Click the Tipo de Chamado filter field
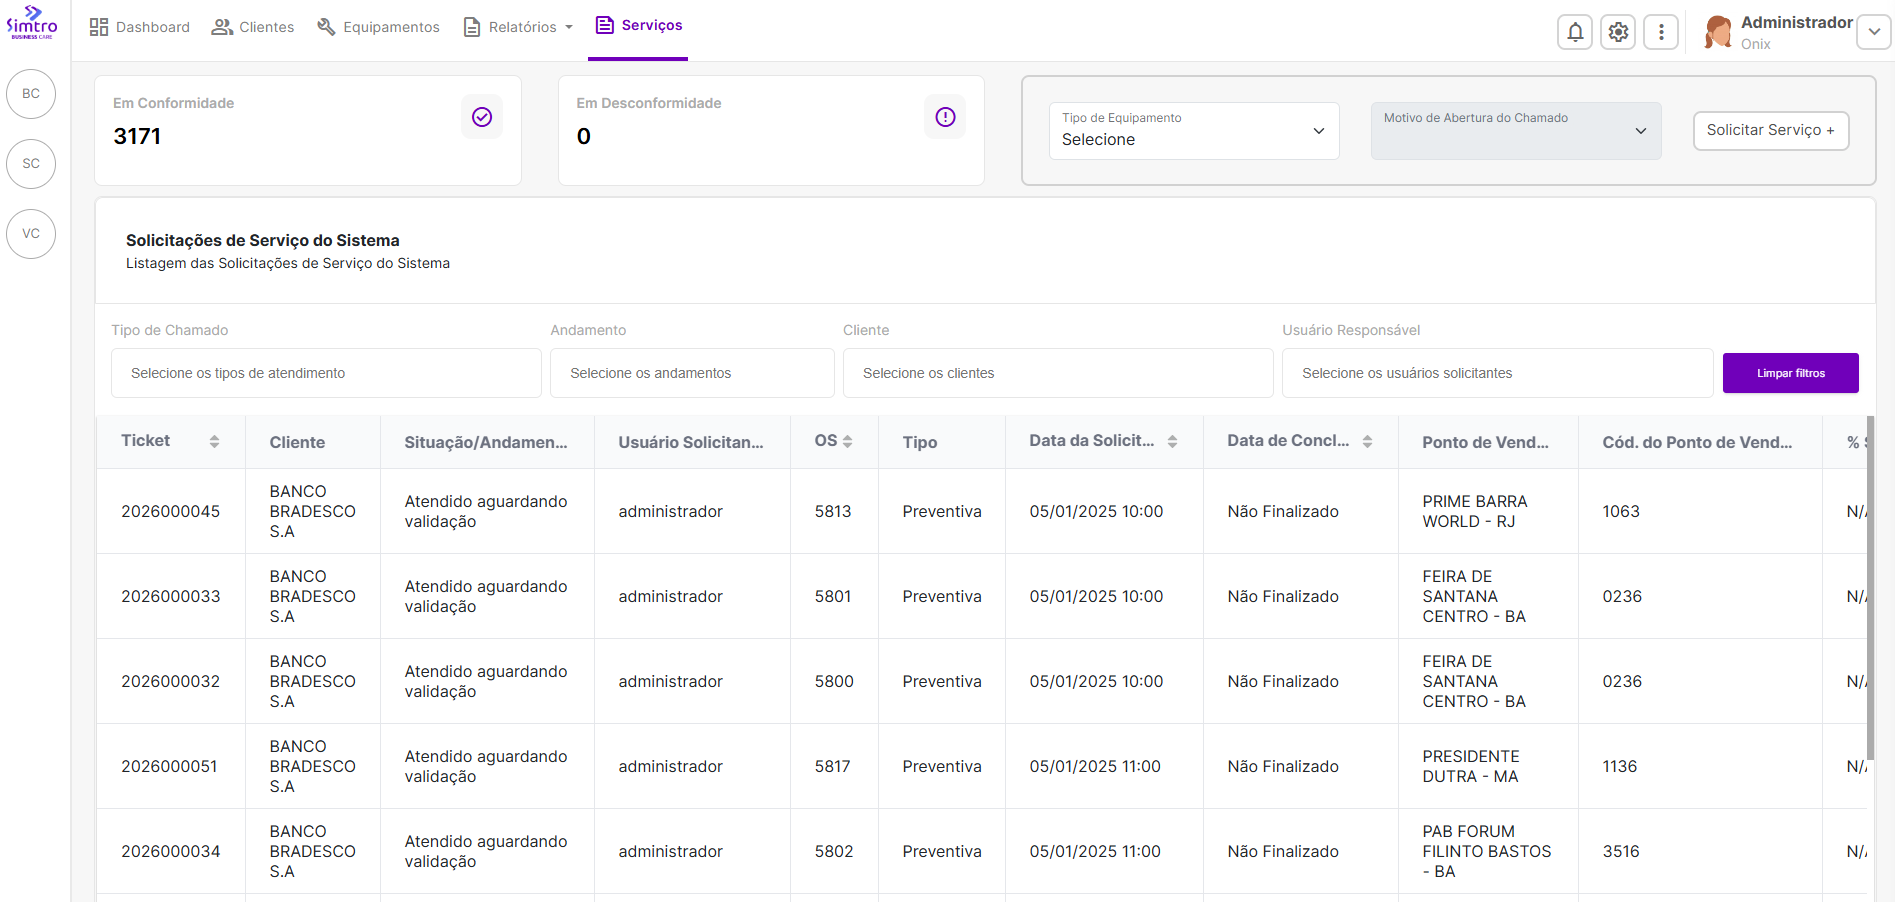 point(326,373)
